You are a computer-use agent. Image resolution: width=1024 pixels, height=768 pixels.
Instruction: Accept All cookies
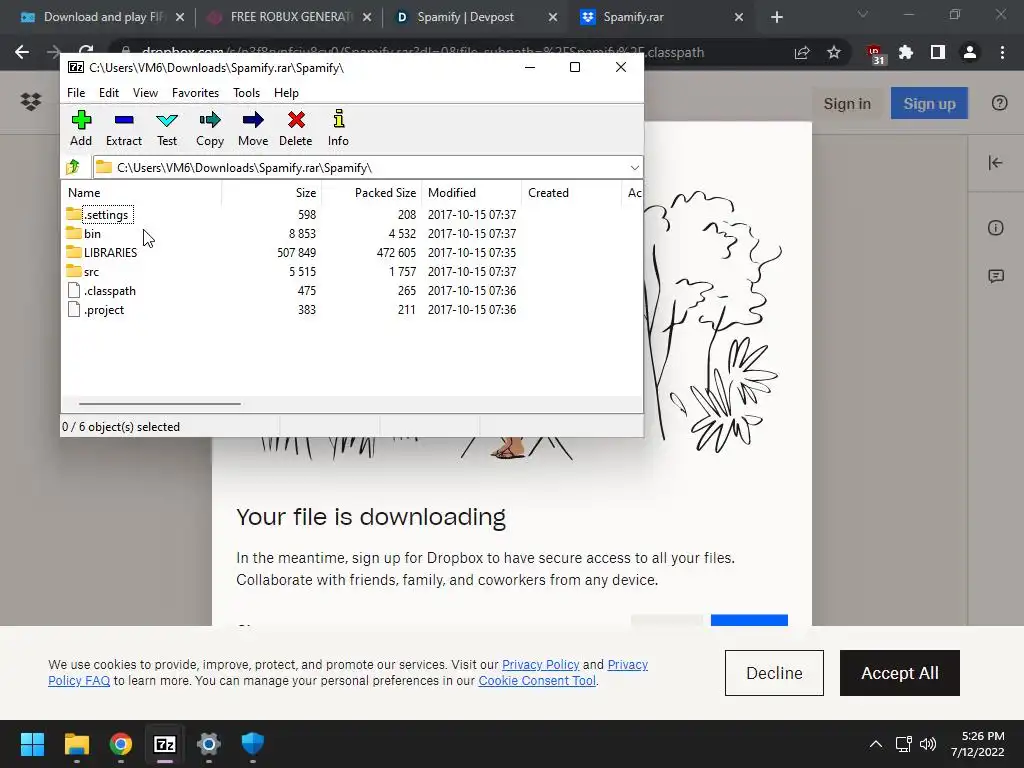(899, 673)
